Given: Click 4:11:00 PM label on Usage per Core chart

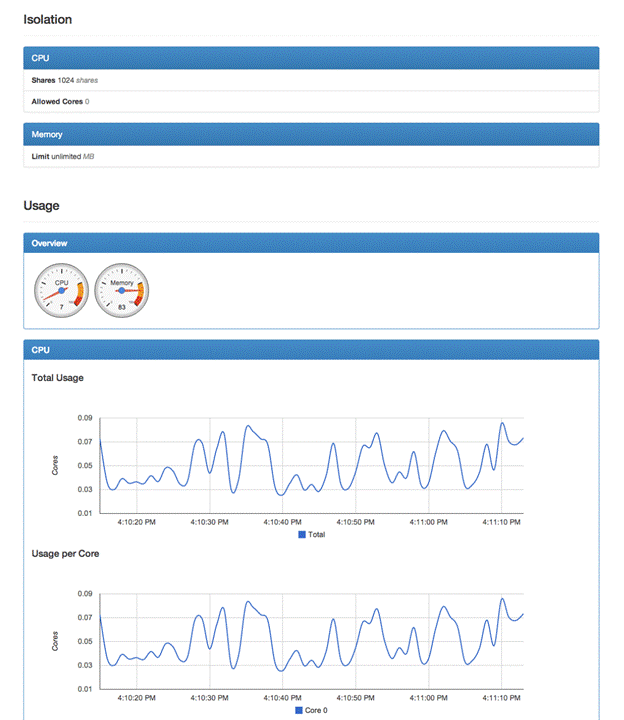Looking at the screenshot, I should click(426, 697).
